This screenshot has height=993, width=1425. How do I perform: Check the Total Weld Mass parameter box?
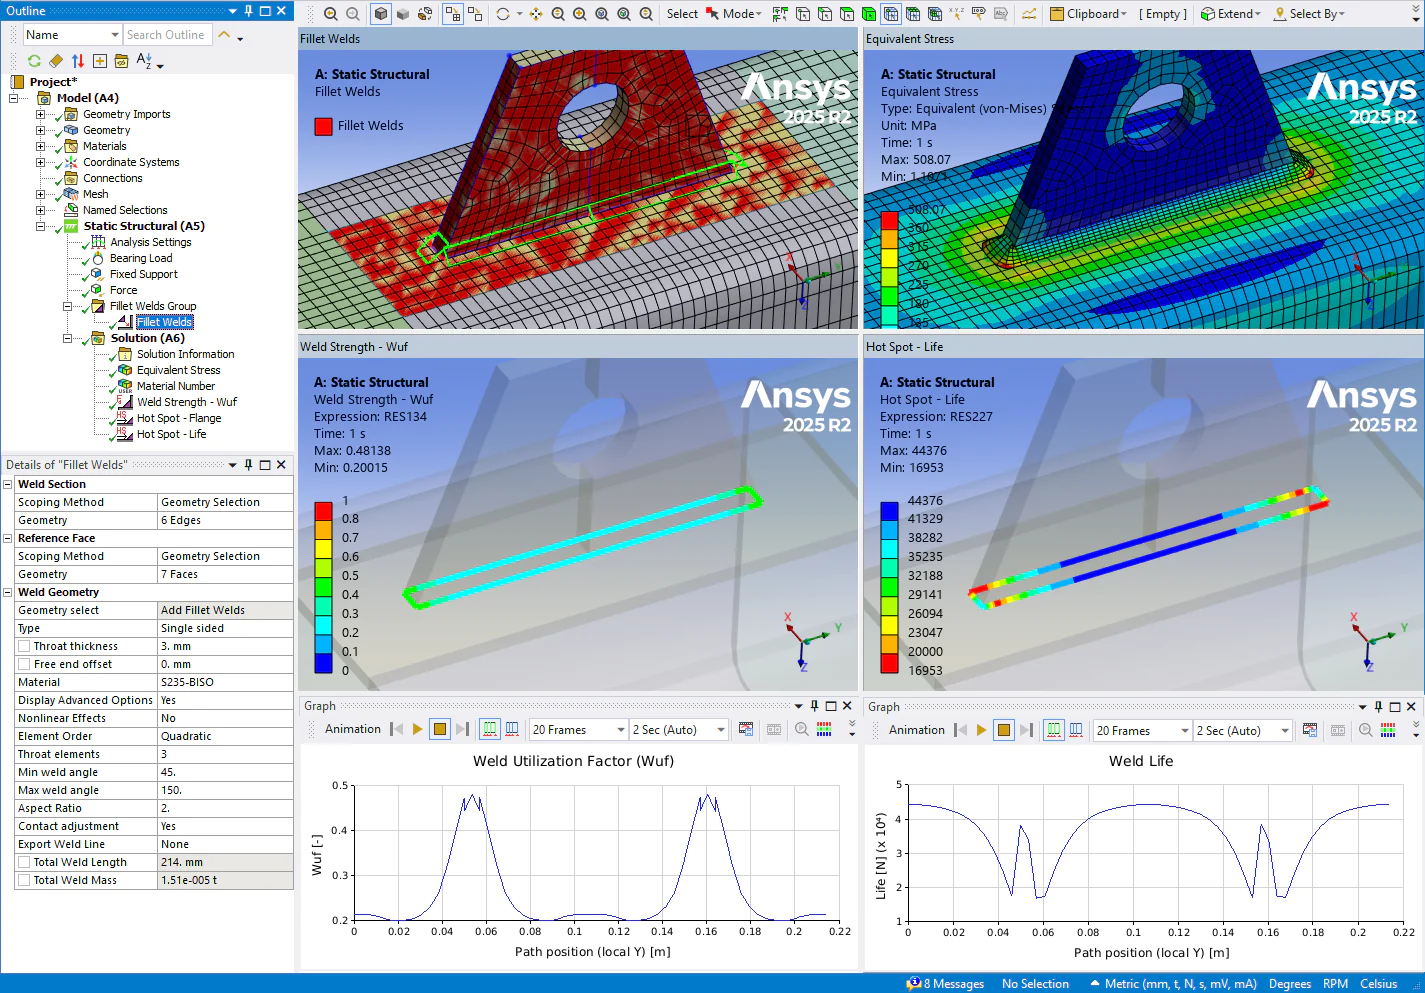coord(24,880)
